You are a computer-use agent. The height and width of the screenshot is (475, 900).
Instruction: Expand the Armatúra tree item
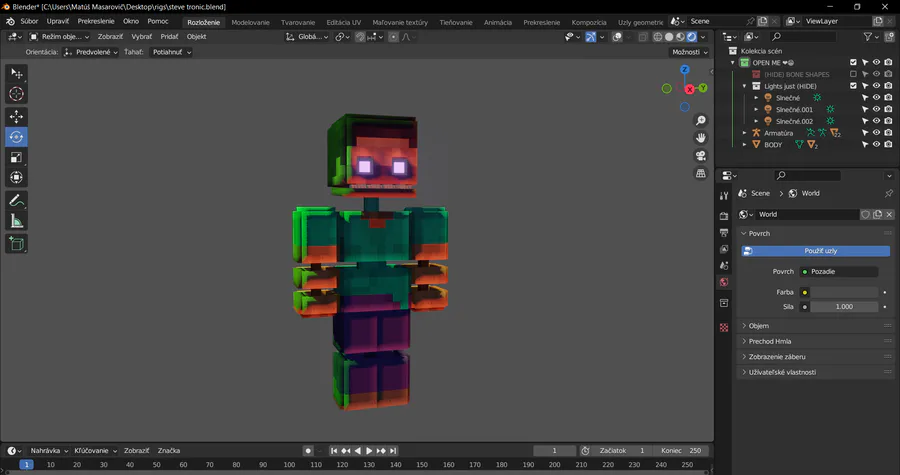click(744, 133)
